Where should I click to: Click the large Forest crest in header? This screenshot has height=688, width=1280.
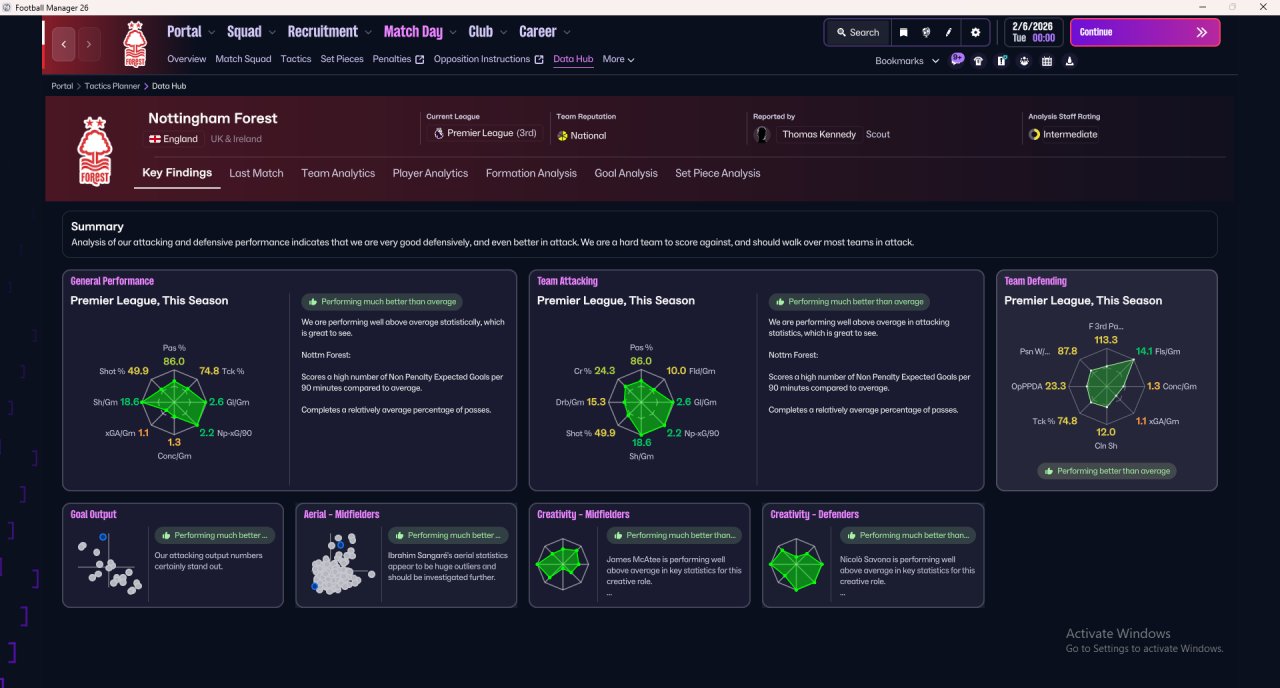point(95,151)
